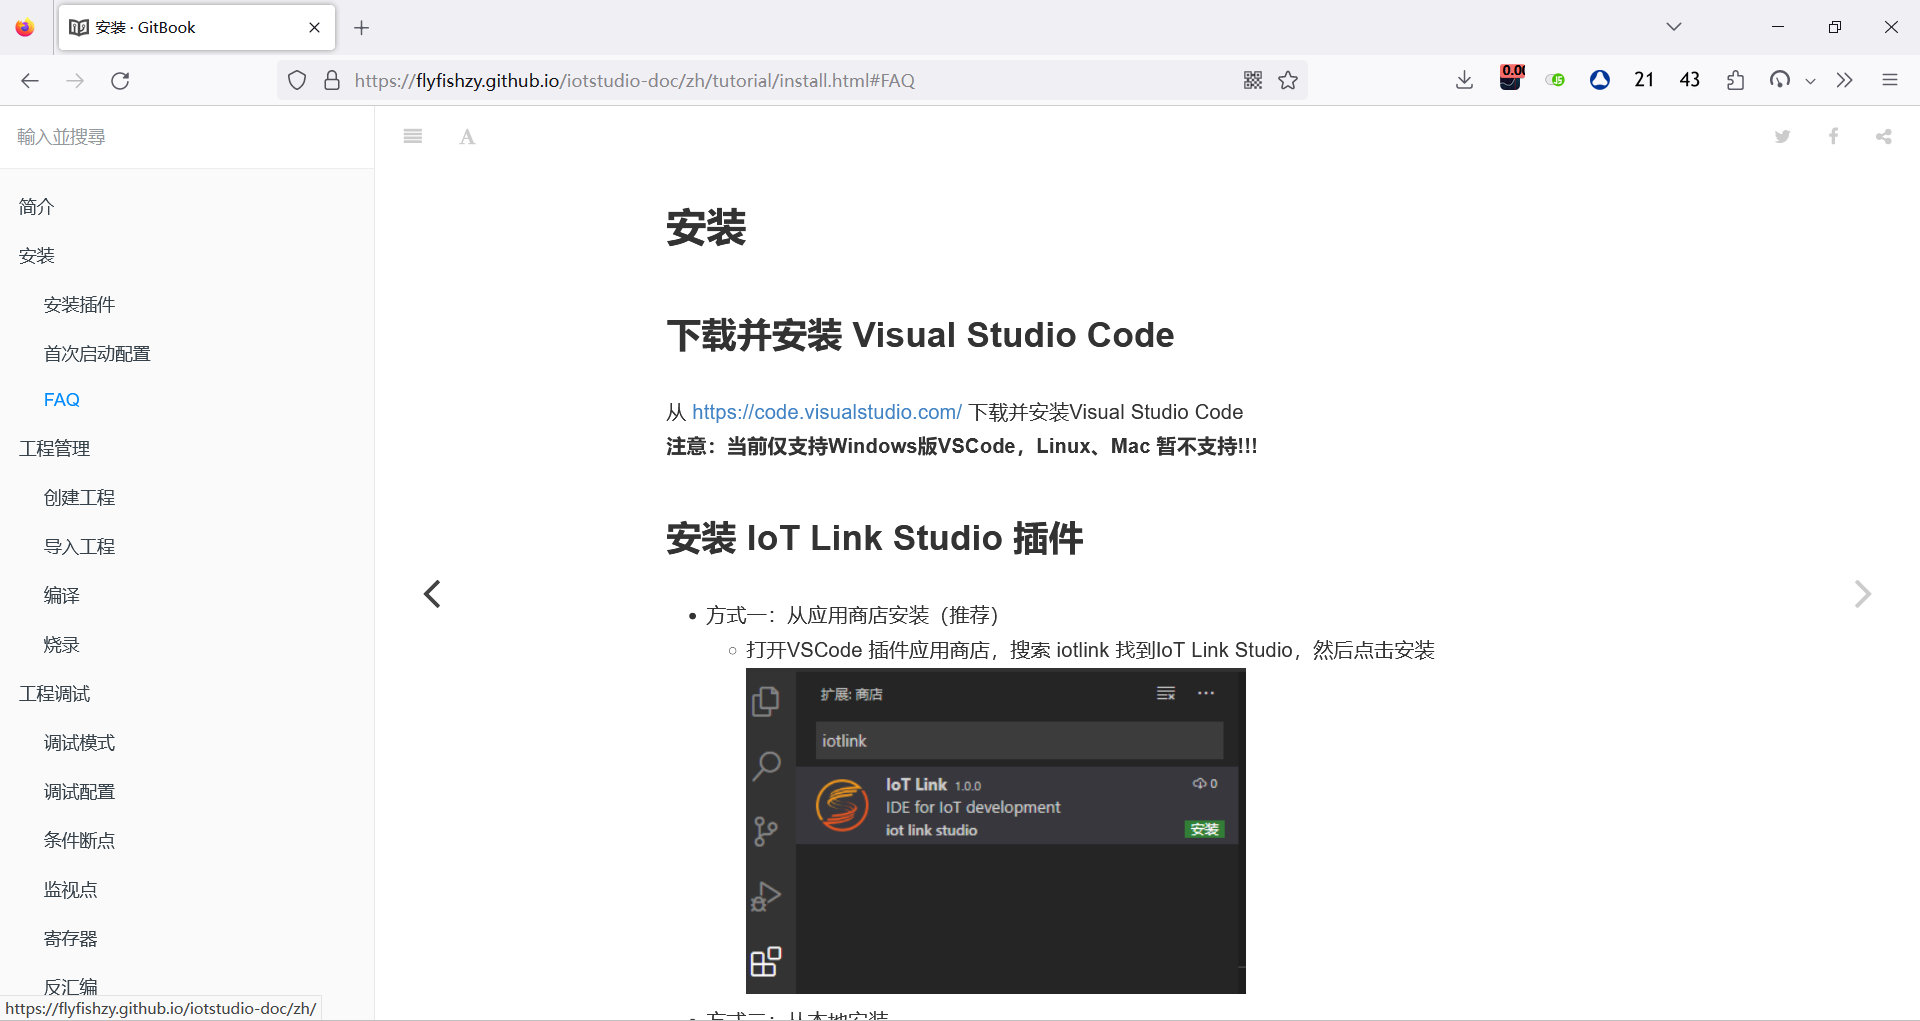Go back to the previous page
1920x1021 pixels.
29,80
